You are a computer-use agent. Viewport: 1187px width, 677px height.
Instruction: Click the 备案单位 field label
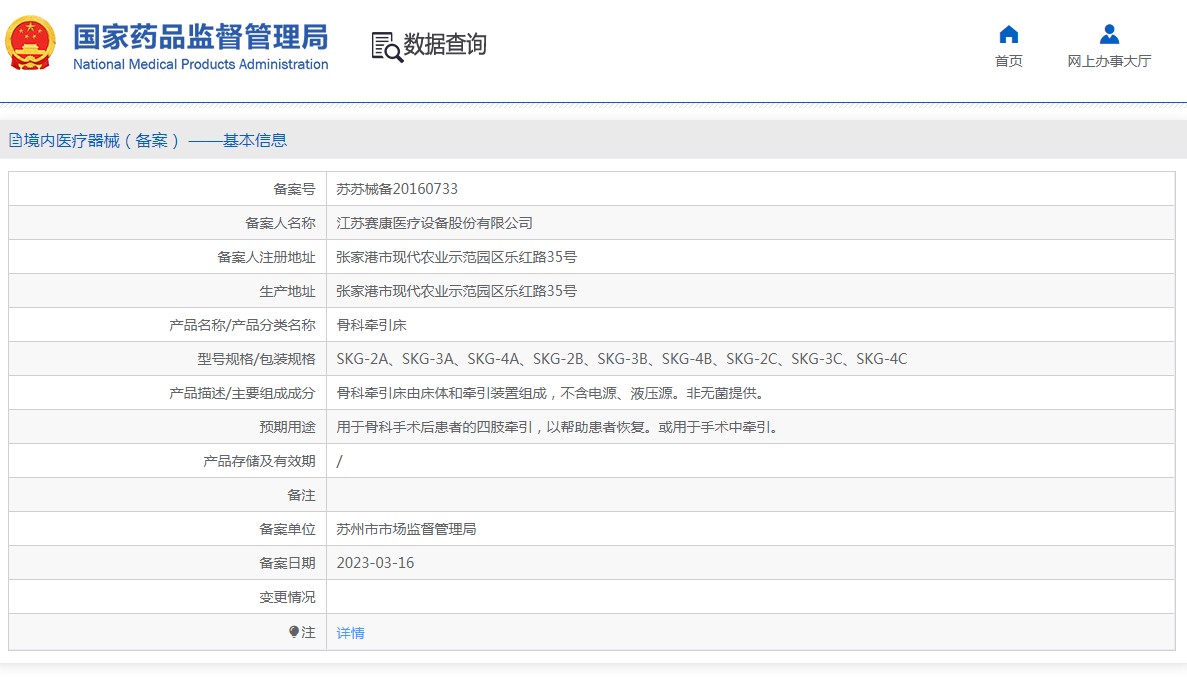click(x=288, y=529)
